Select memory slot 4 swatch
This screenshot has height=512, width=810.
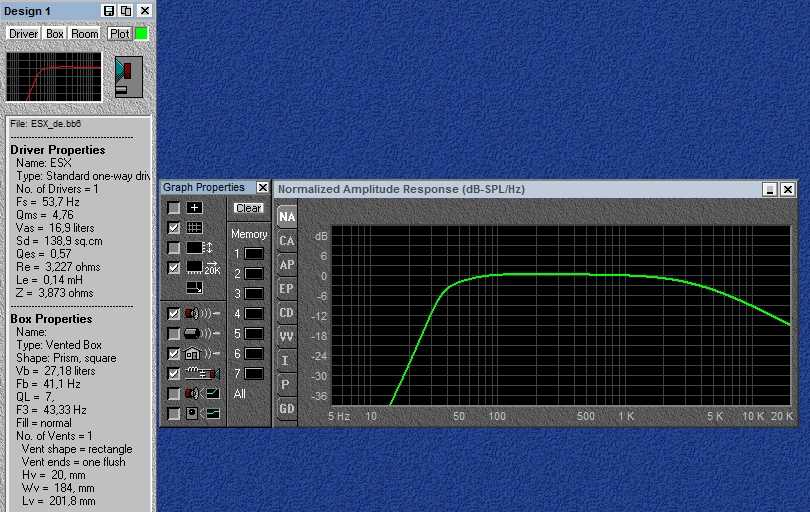254,314
